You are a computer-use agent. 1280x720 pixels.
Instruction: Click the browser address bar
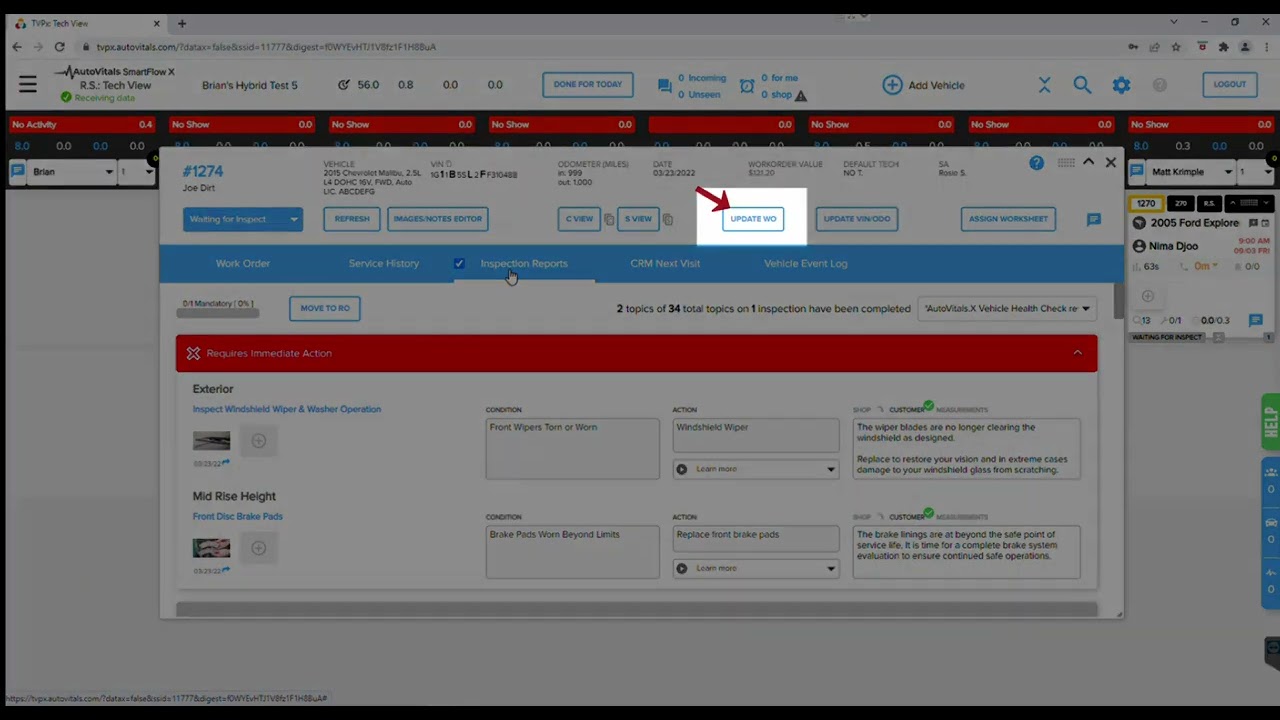(x=600, y=47)
